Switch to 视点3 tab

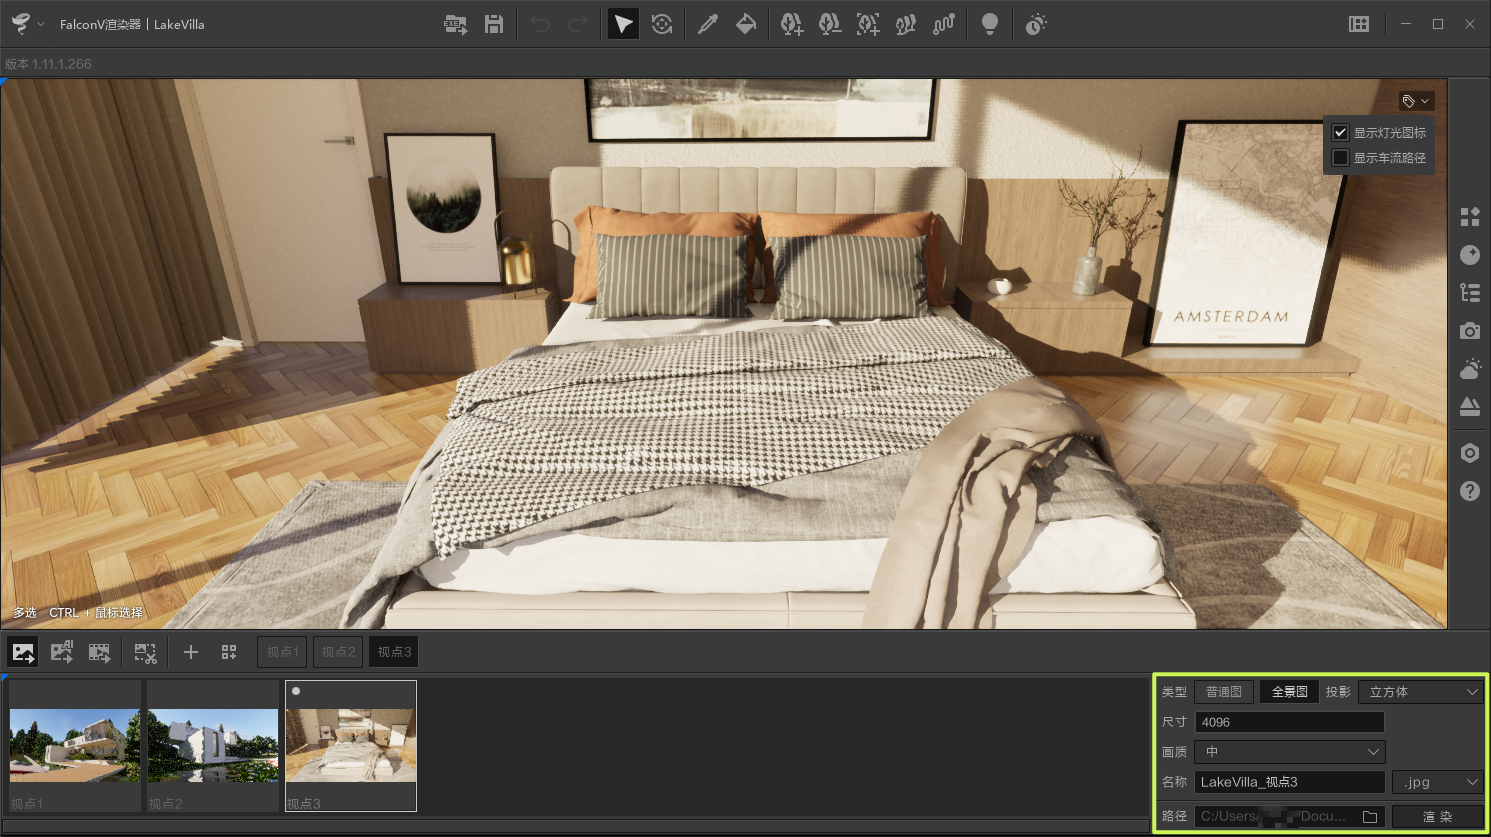pos(395,652)
